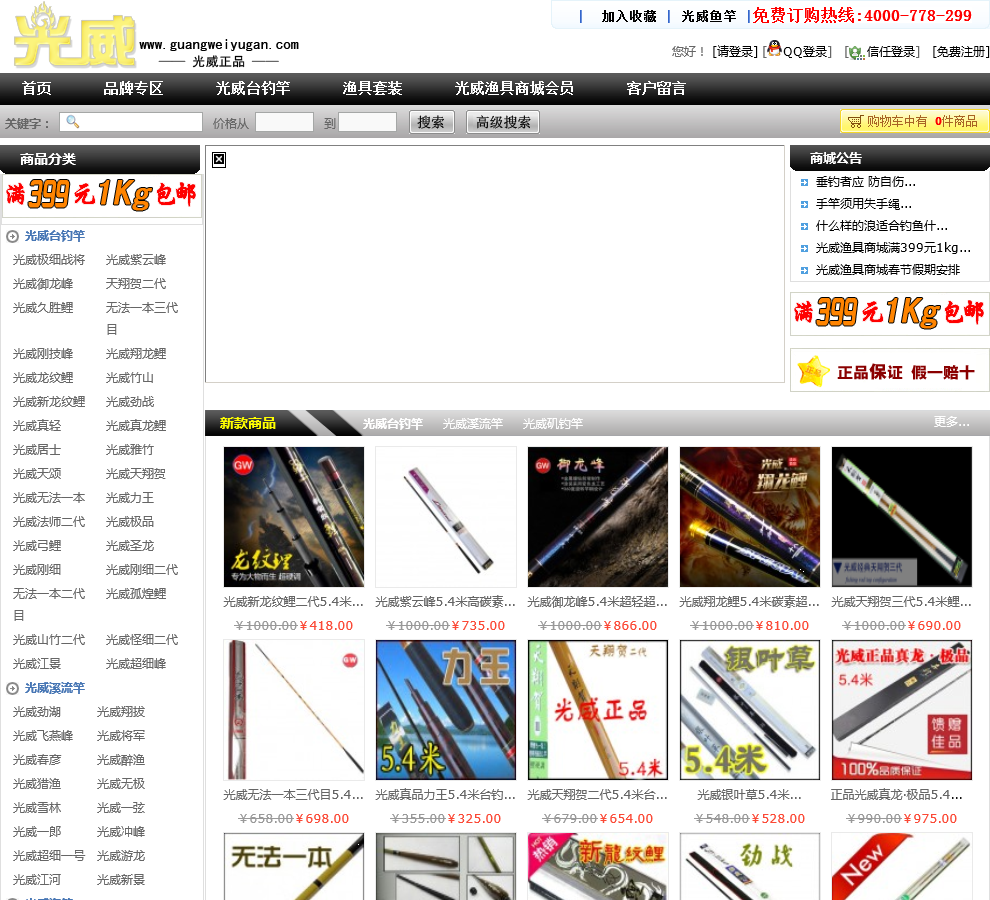990x900 pixels.
Task: Click the 请登录 login link
Action: pos(735,52)
